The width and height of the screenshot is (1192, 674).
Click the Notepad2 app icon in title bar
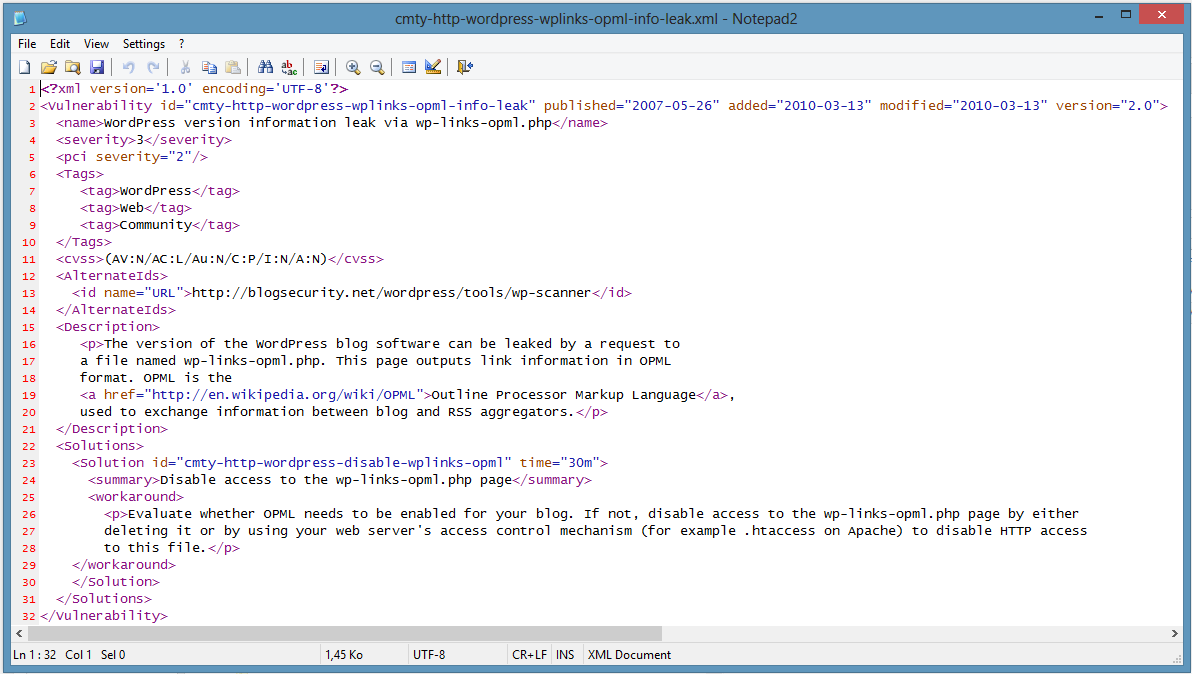click(20, 17)
